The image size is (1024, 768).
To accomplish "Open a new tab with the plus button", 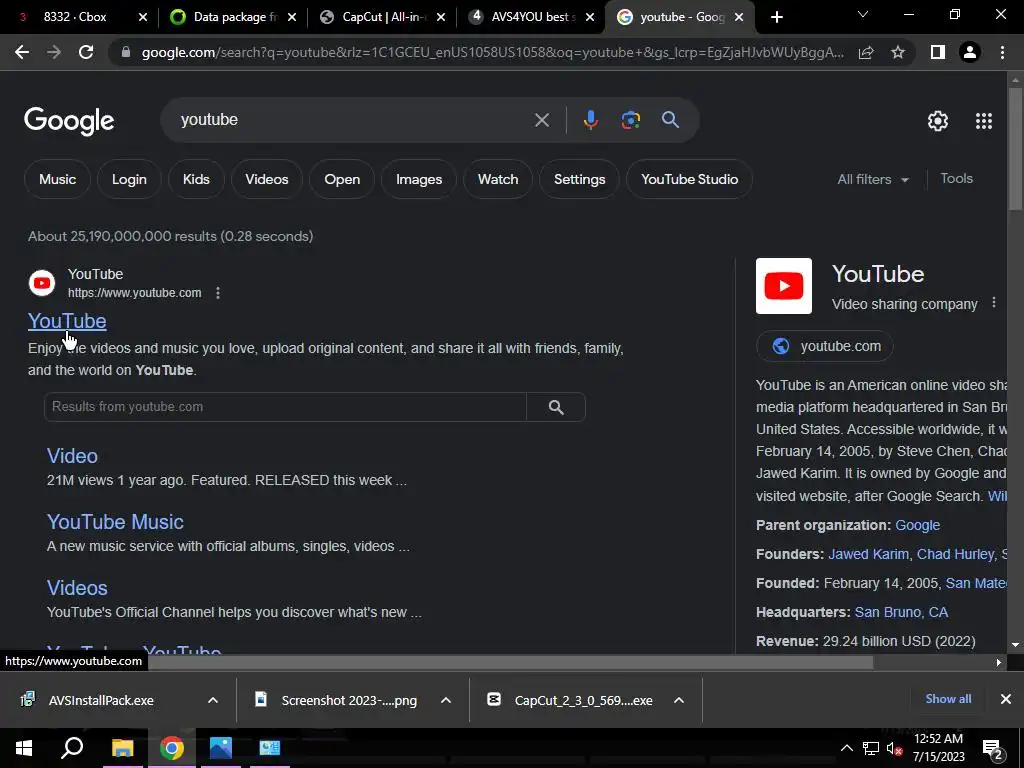I will coord(776,17).
